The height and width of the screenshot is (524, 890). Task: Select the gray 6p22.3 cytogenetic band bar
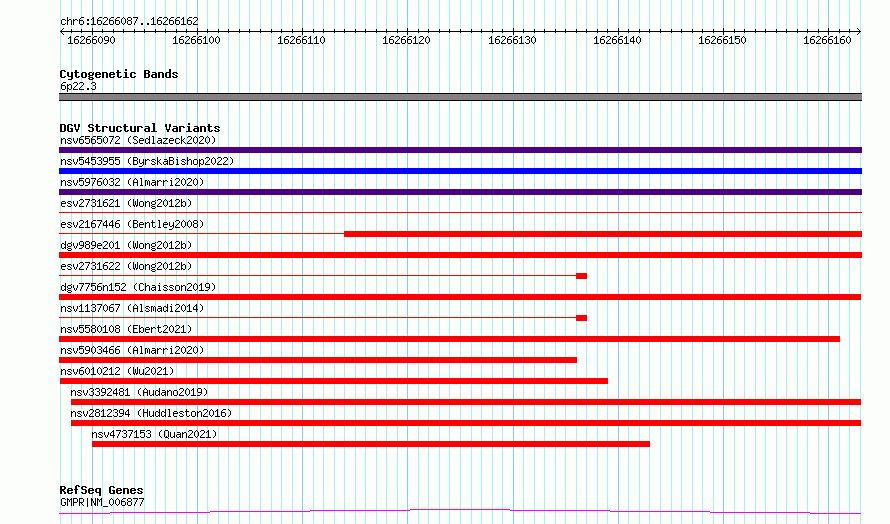pyautogui.click(x=460, y=97)
